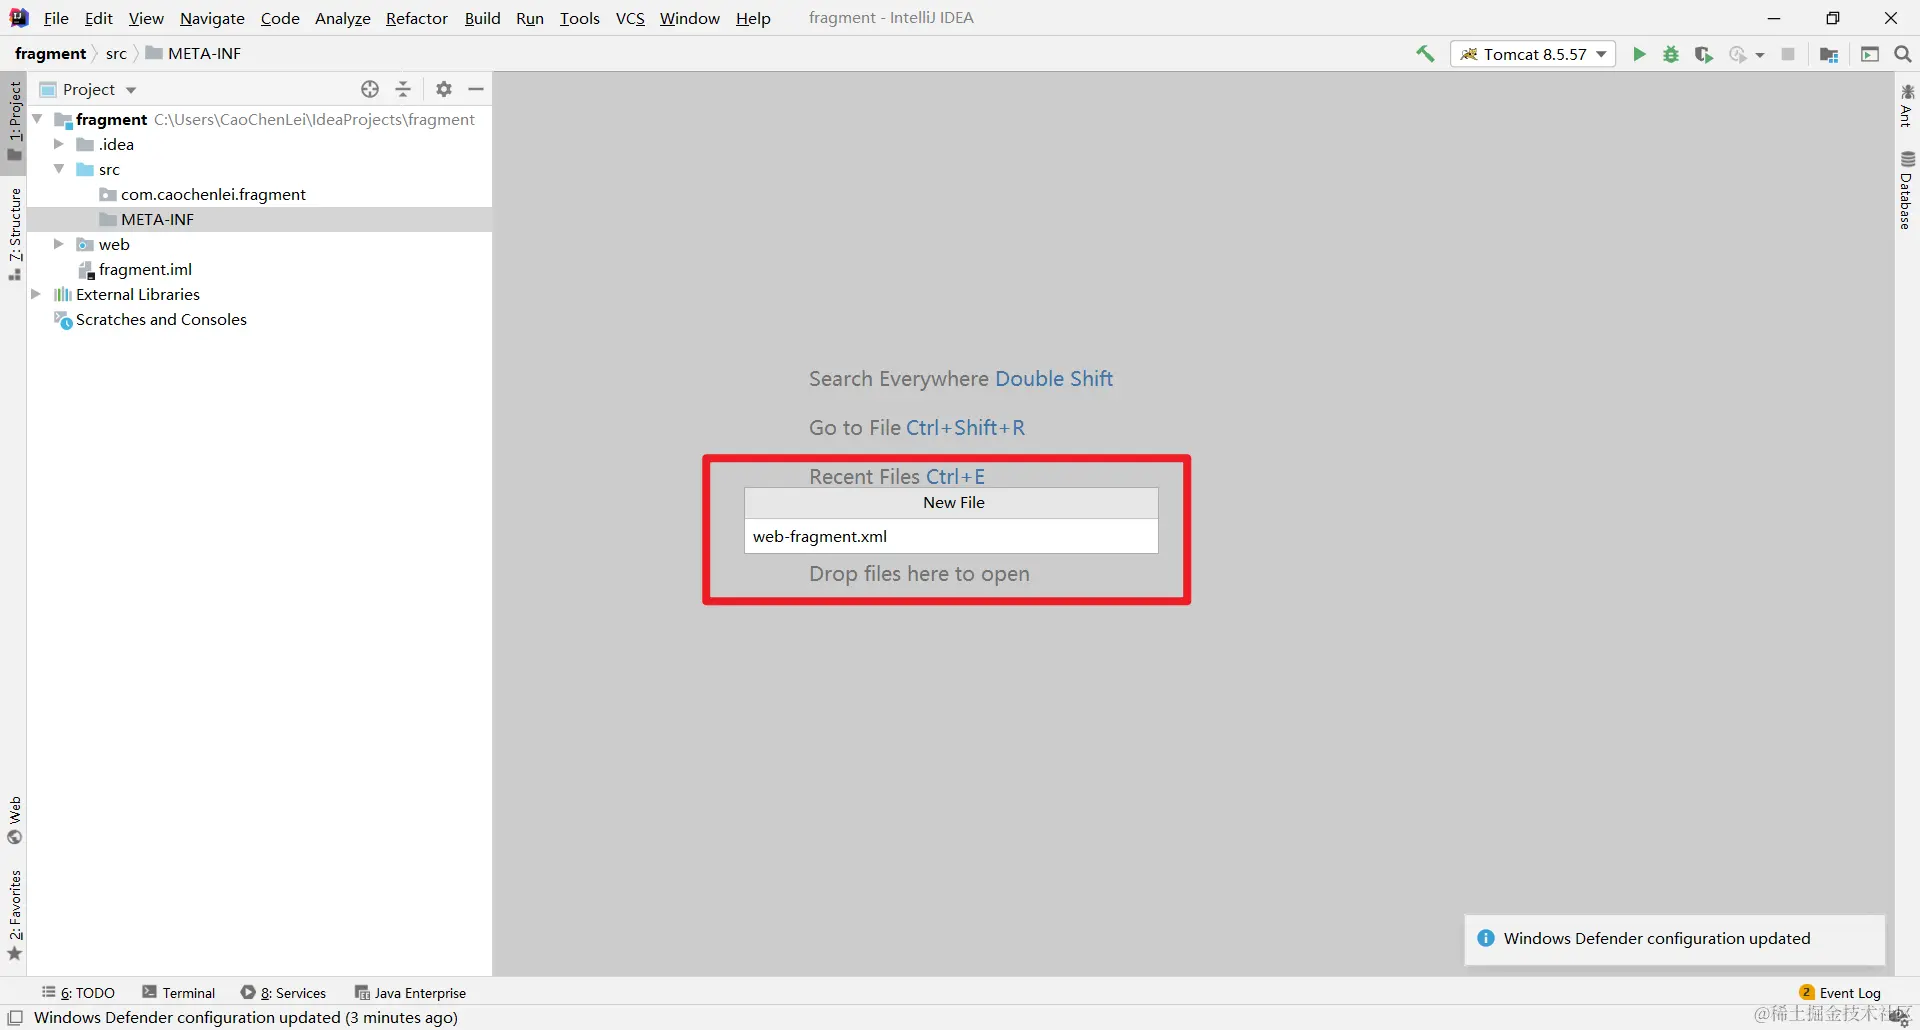Open the 8: Services tool window
Viewport: 1920px width, 1030px height.
point(284,993)
